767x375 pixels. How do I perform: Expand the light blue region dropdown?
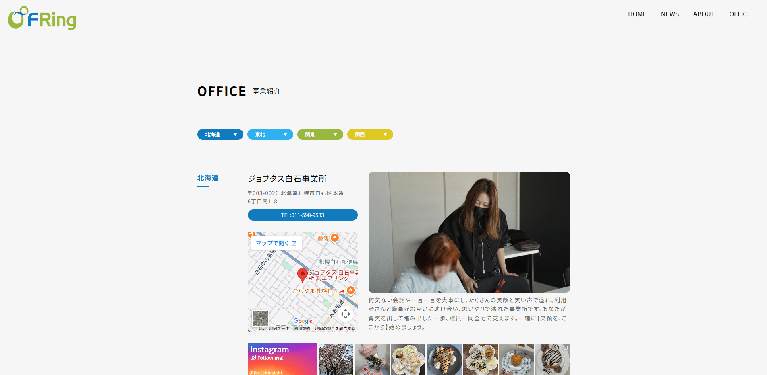[270, 134]
